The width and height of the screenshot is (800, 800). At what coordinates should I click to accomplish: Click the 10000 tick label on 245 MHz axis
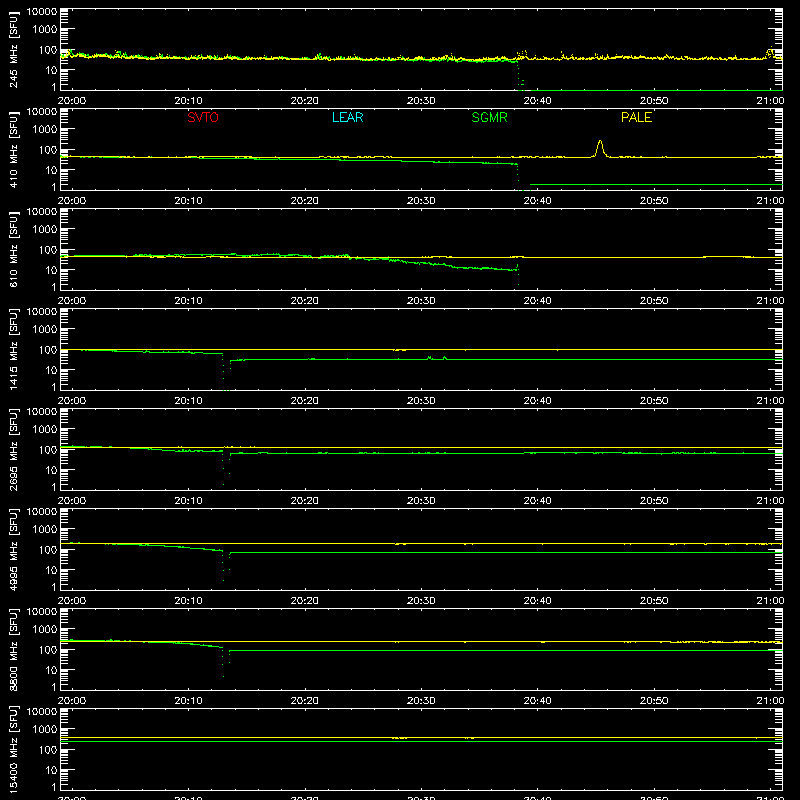click(x=42, y=12)
